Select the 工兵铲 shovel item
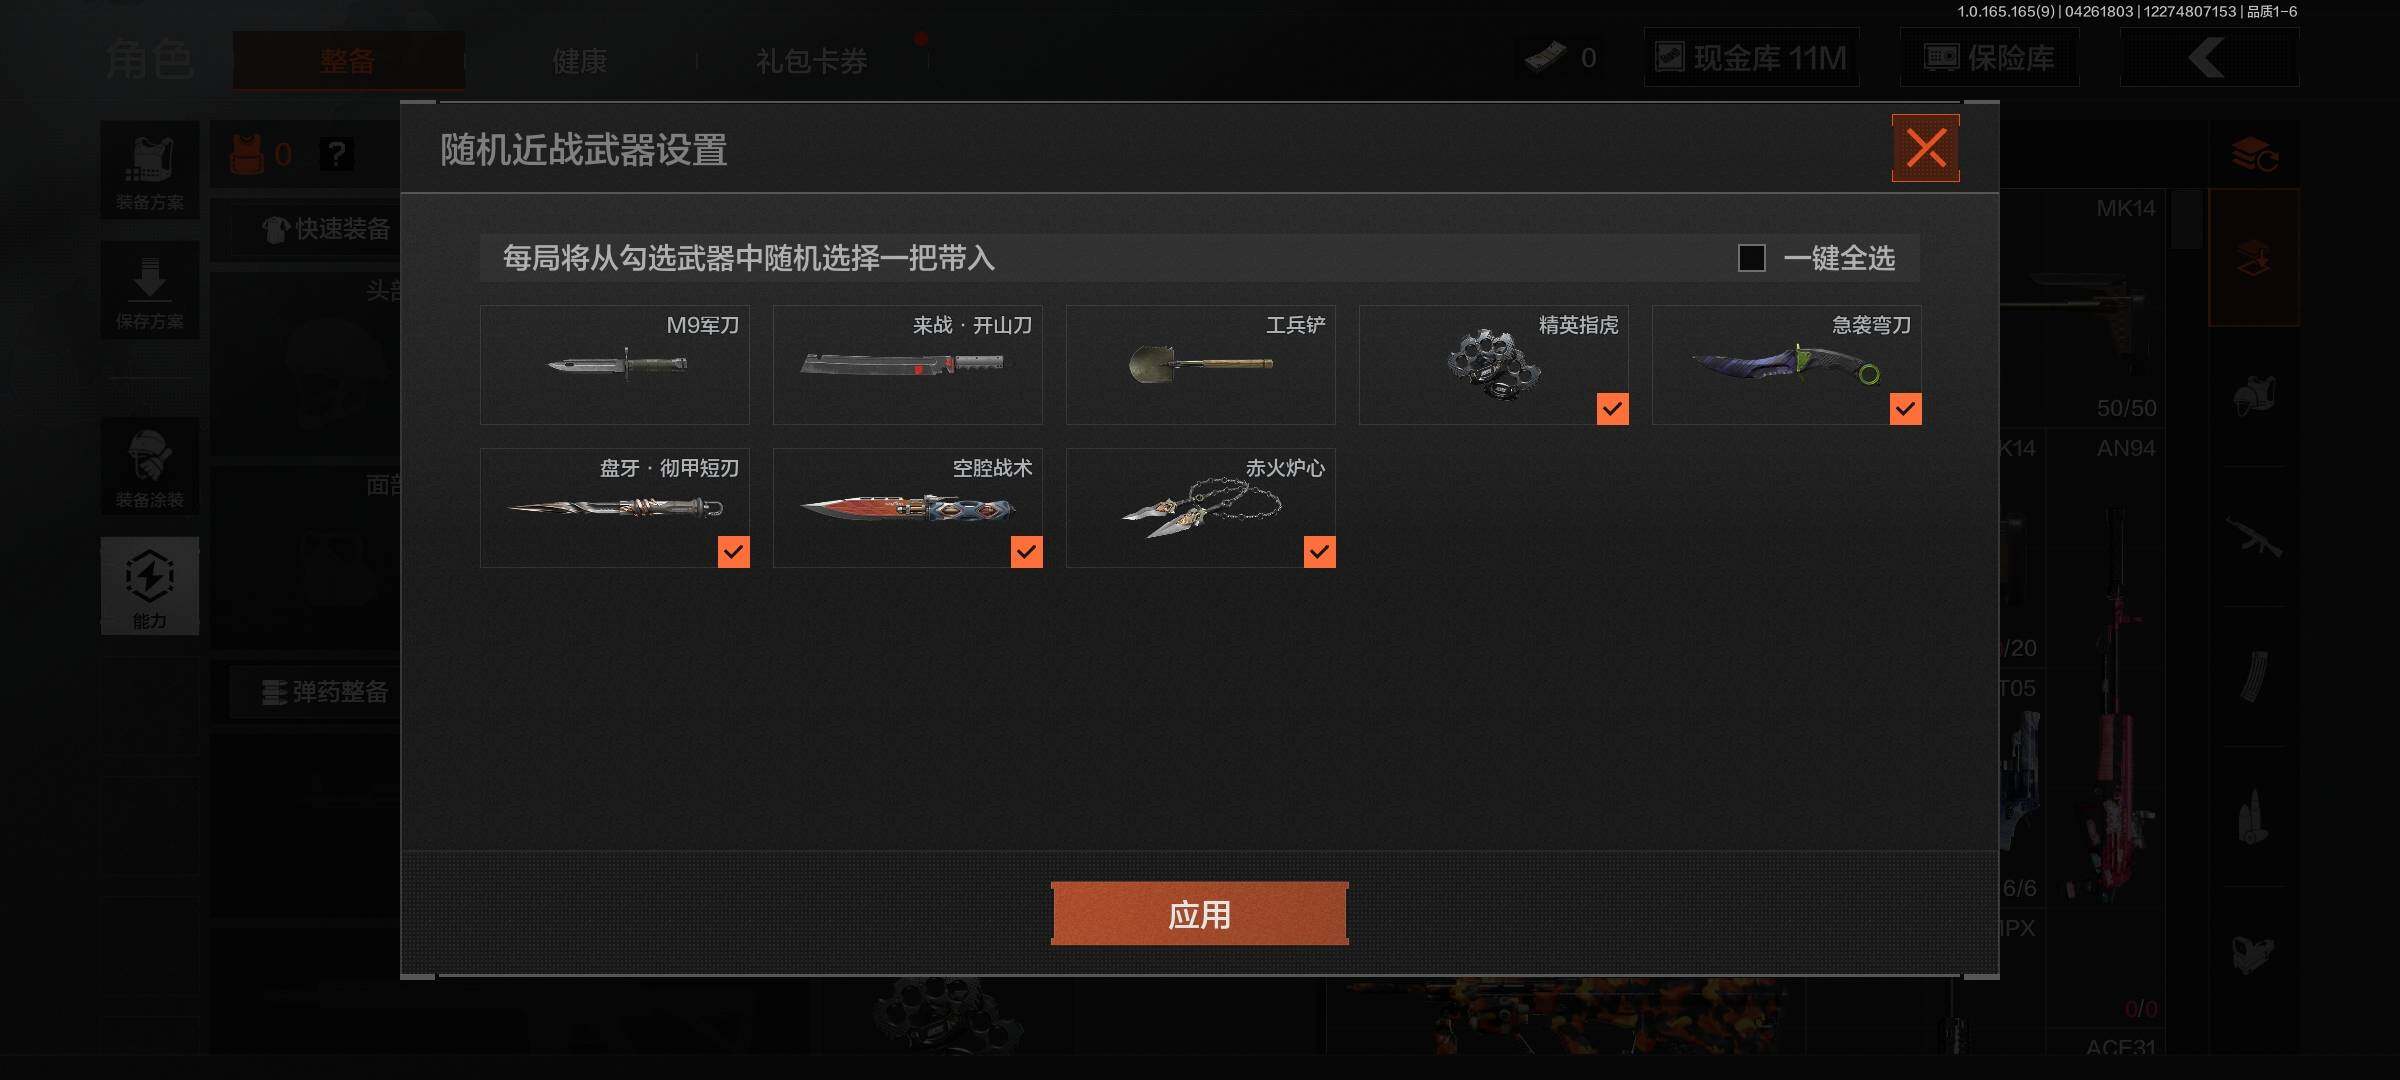 (x=1200, y=365)
